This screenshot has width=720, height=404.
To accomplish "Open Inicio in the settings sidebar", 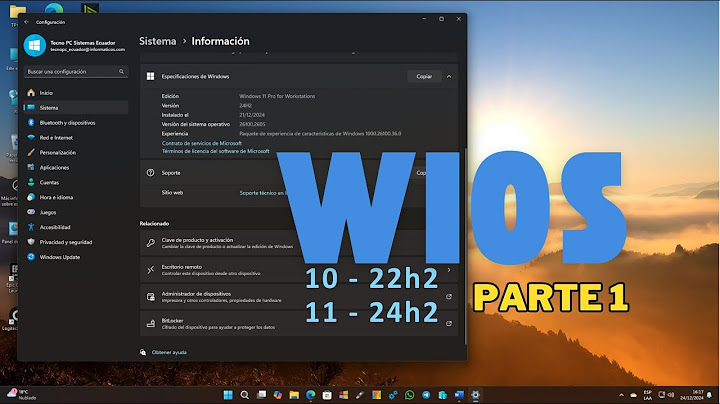I will 76,93.
